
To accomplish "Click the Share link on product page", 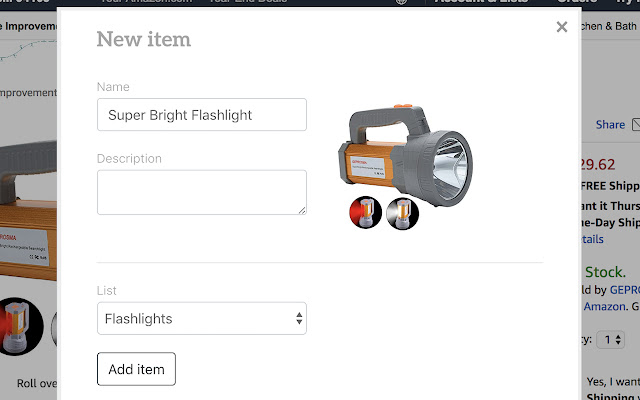I will point(609,125).
